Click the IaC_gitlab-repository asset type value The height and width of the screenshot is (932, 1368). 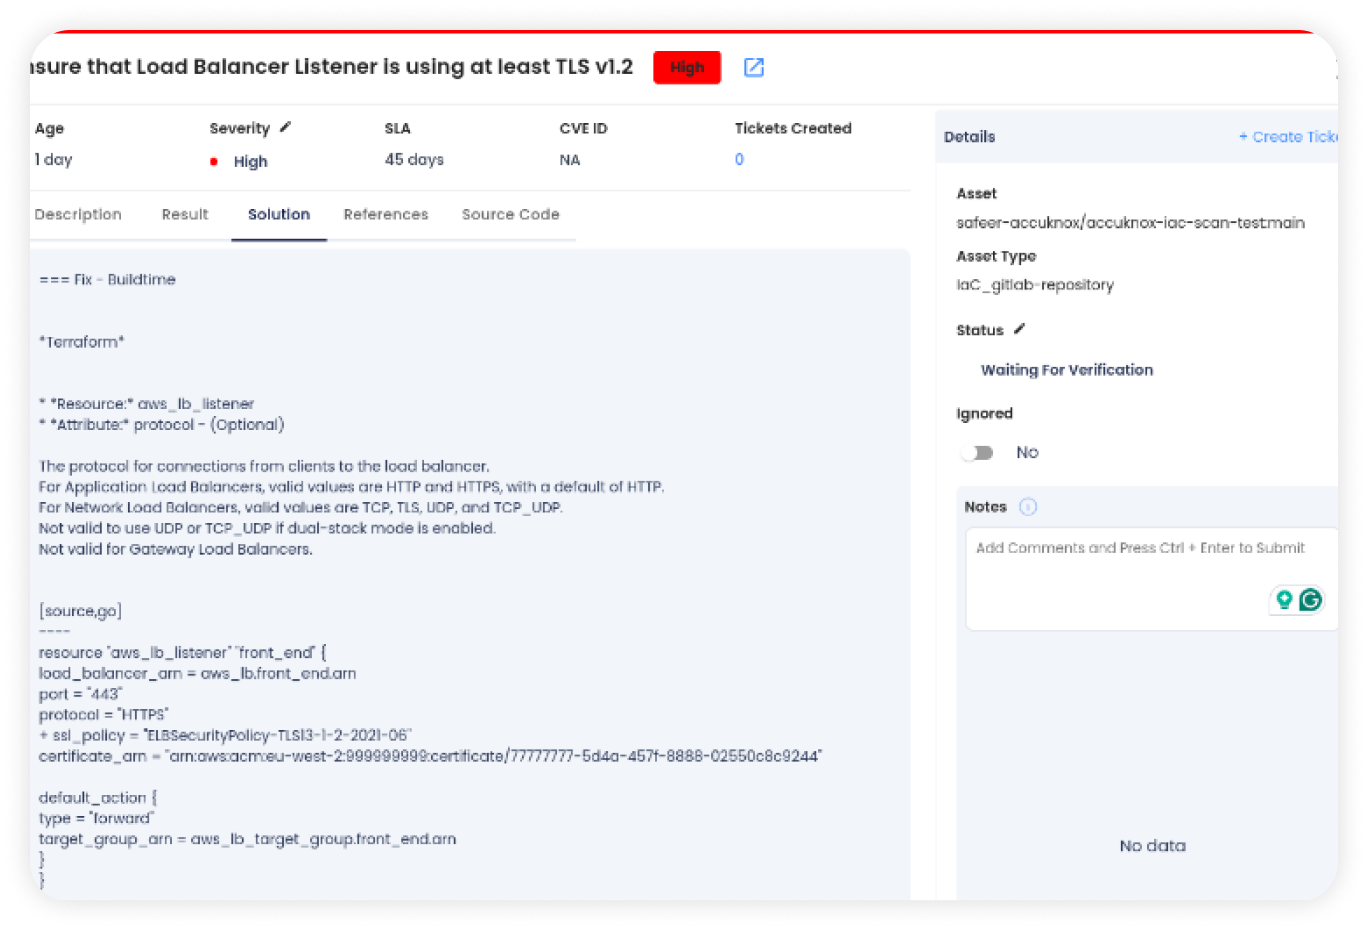[x=1035, y=285]
